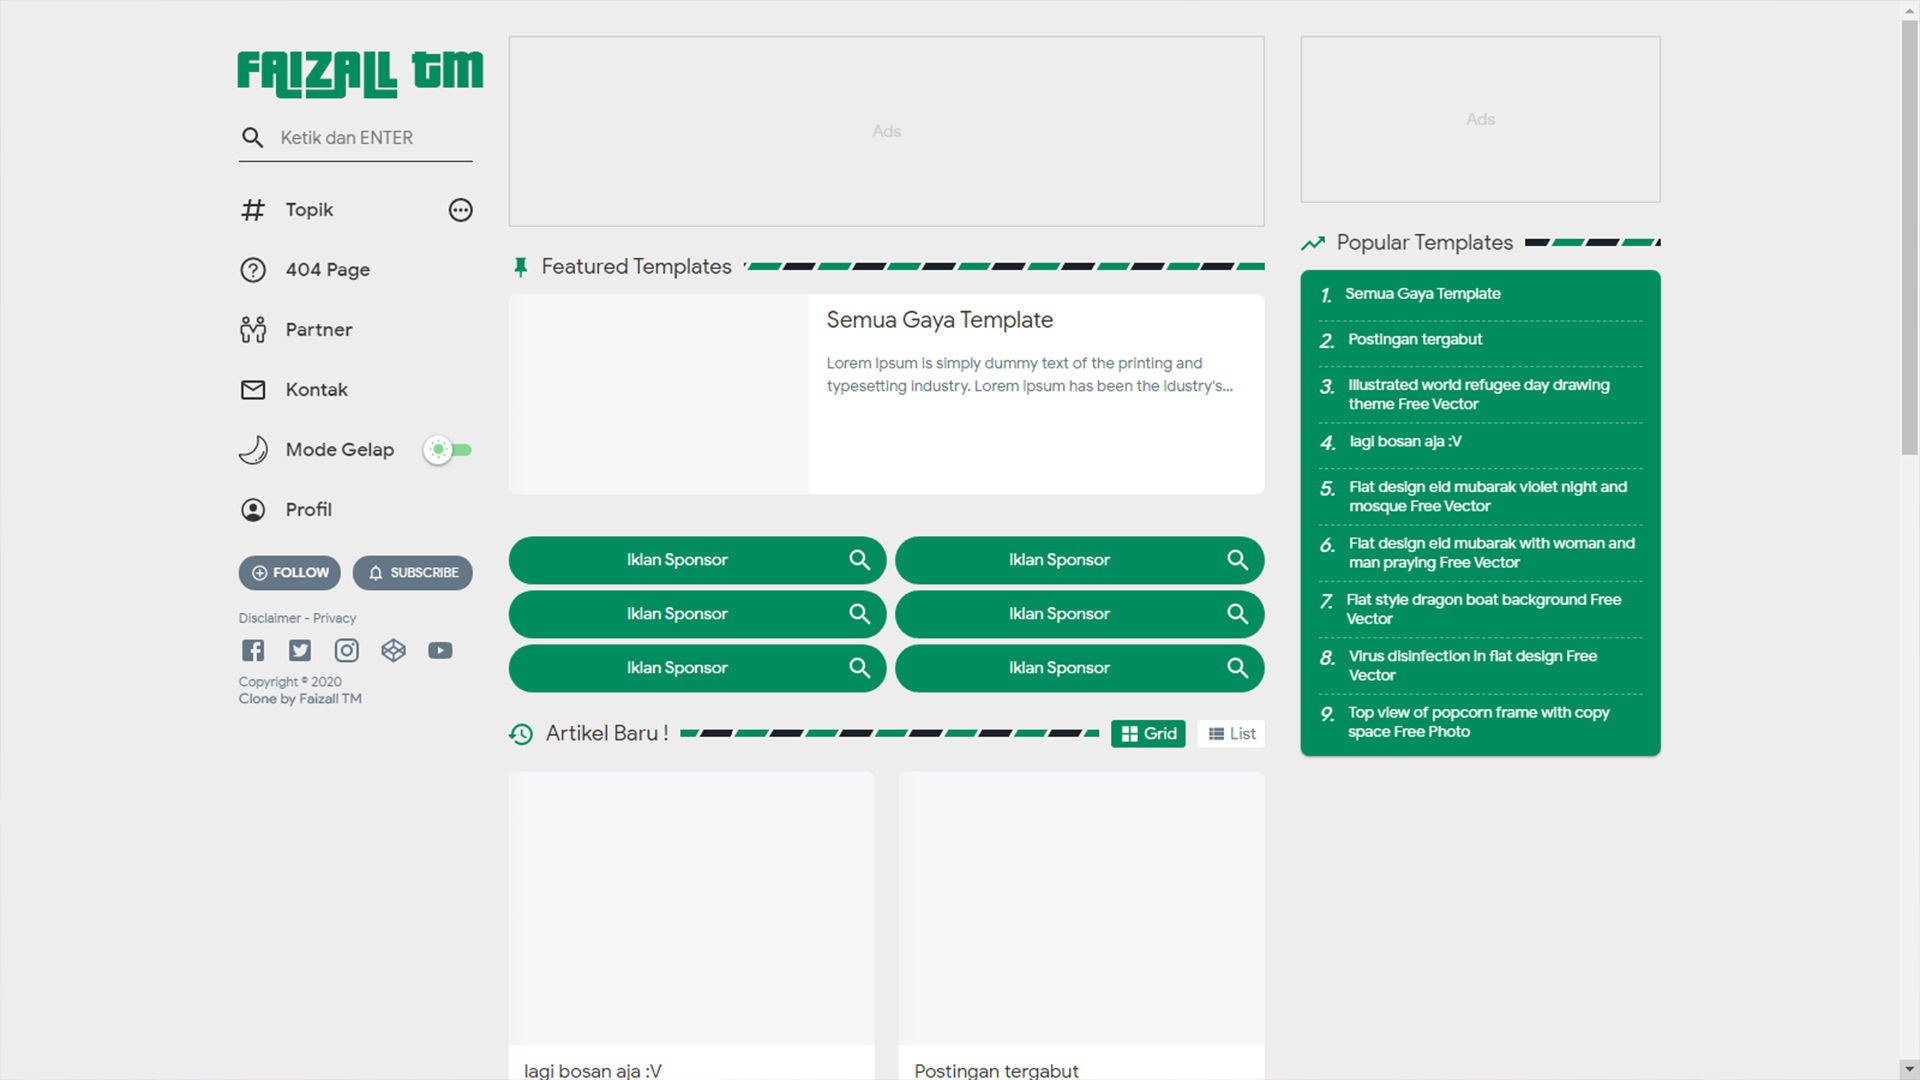The width and height of the screenshot is (1920, 1080).
Task: Click search icon on first Iklan Sponsor
Action: [859, 560]
